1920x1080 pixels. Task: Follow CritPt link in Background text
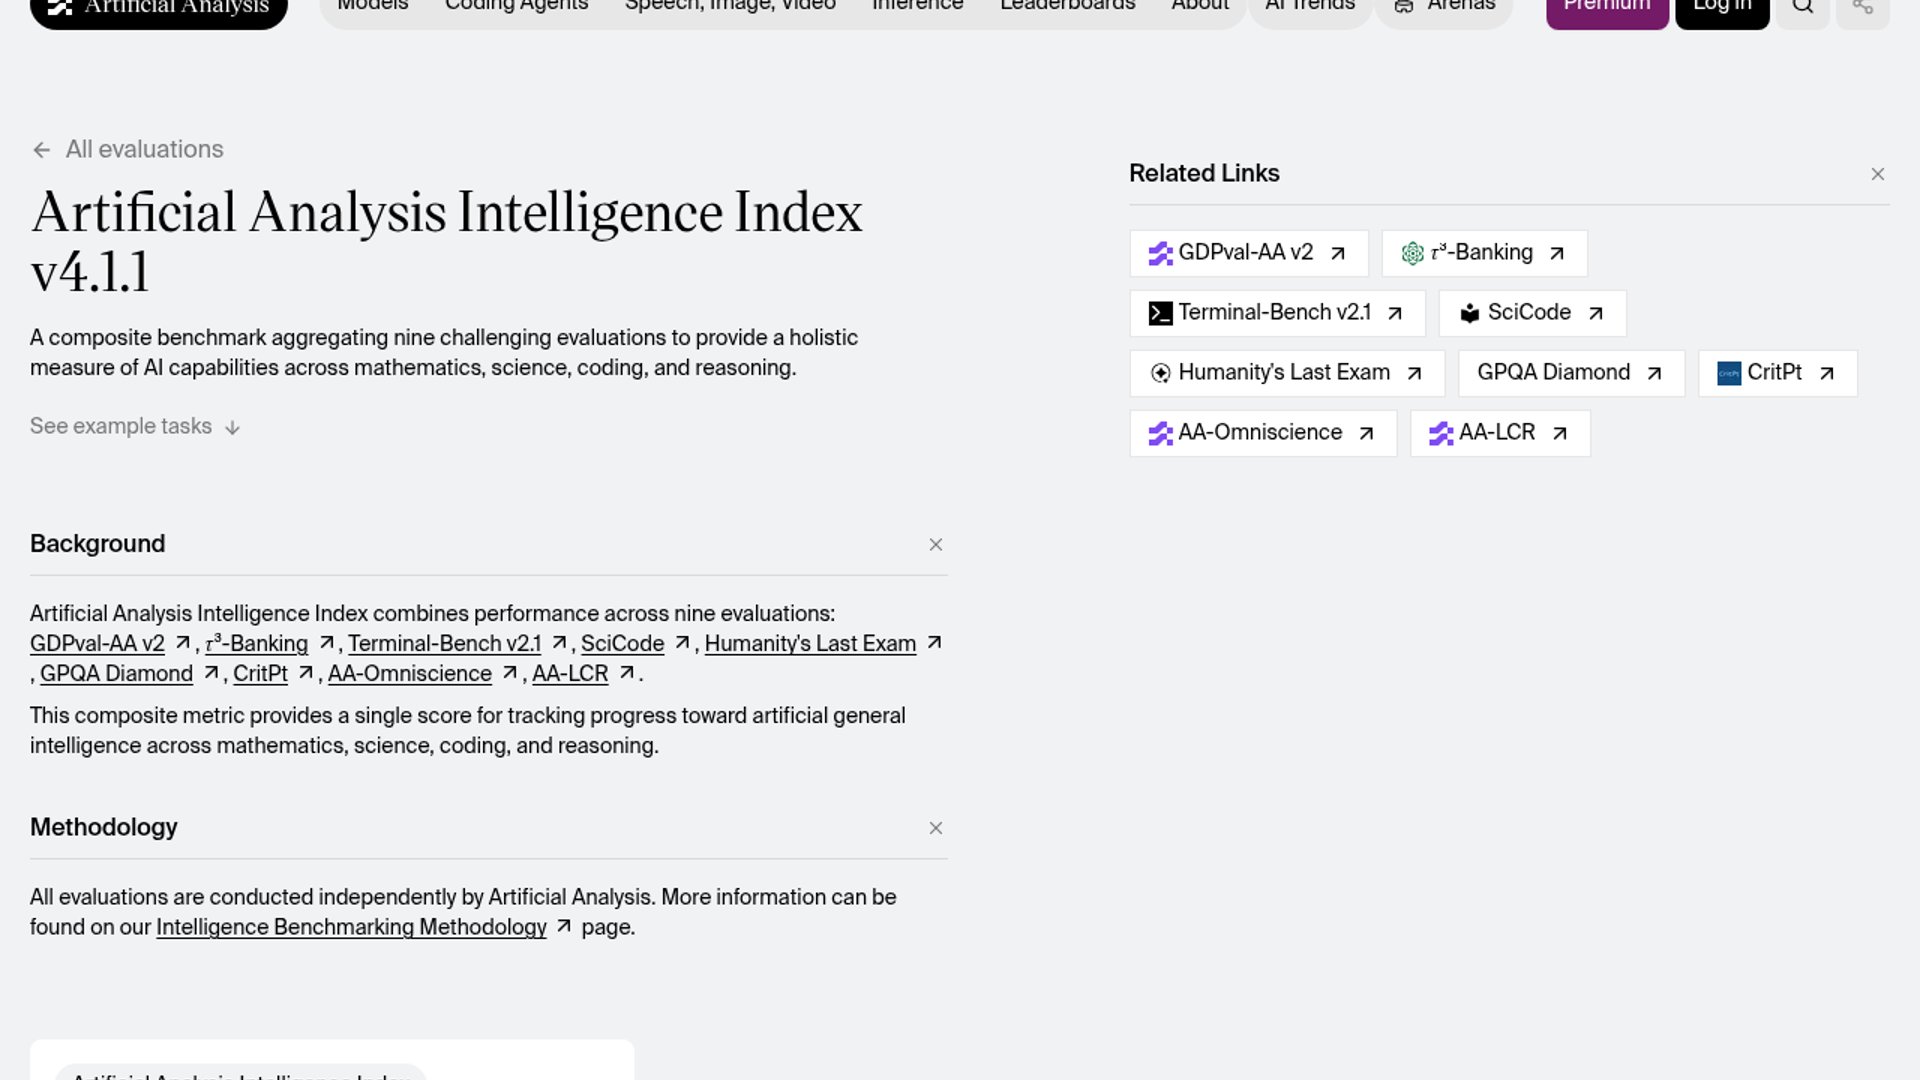tap(260, 674)
